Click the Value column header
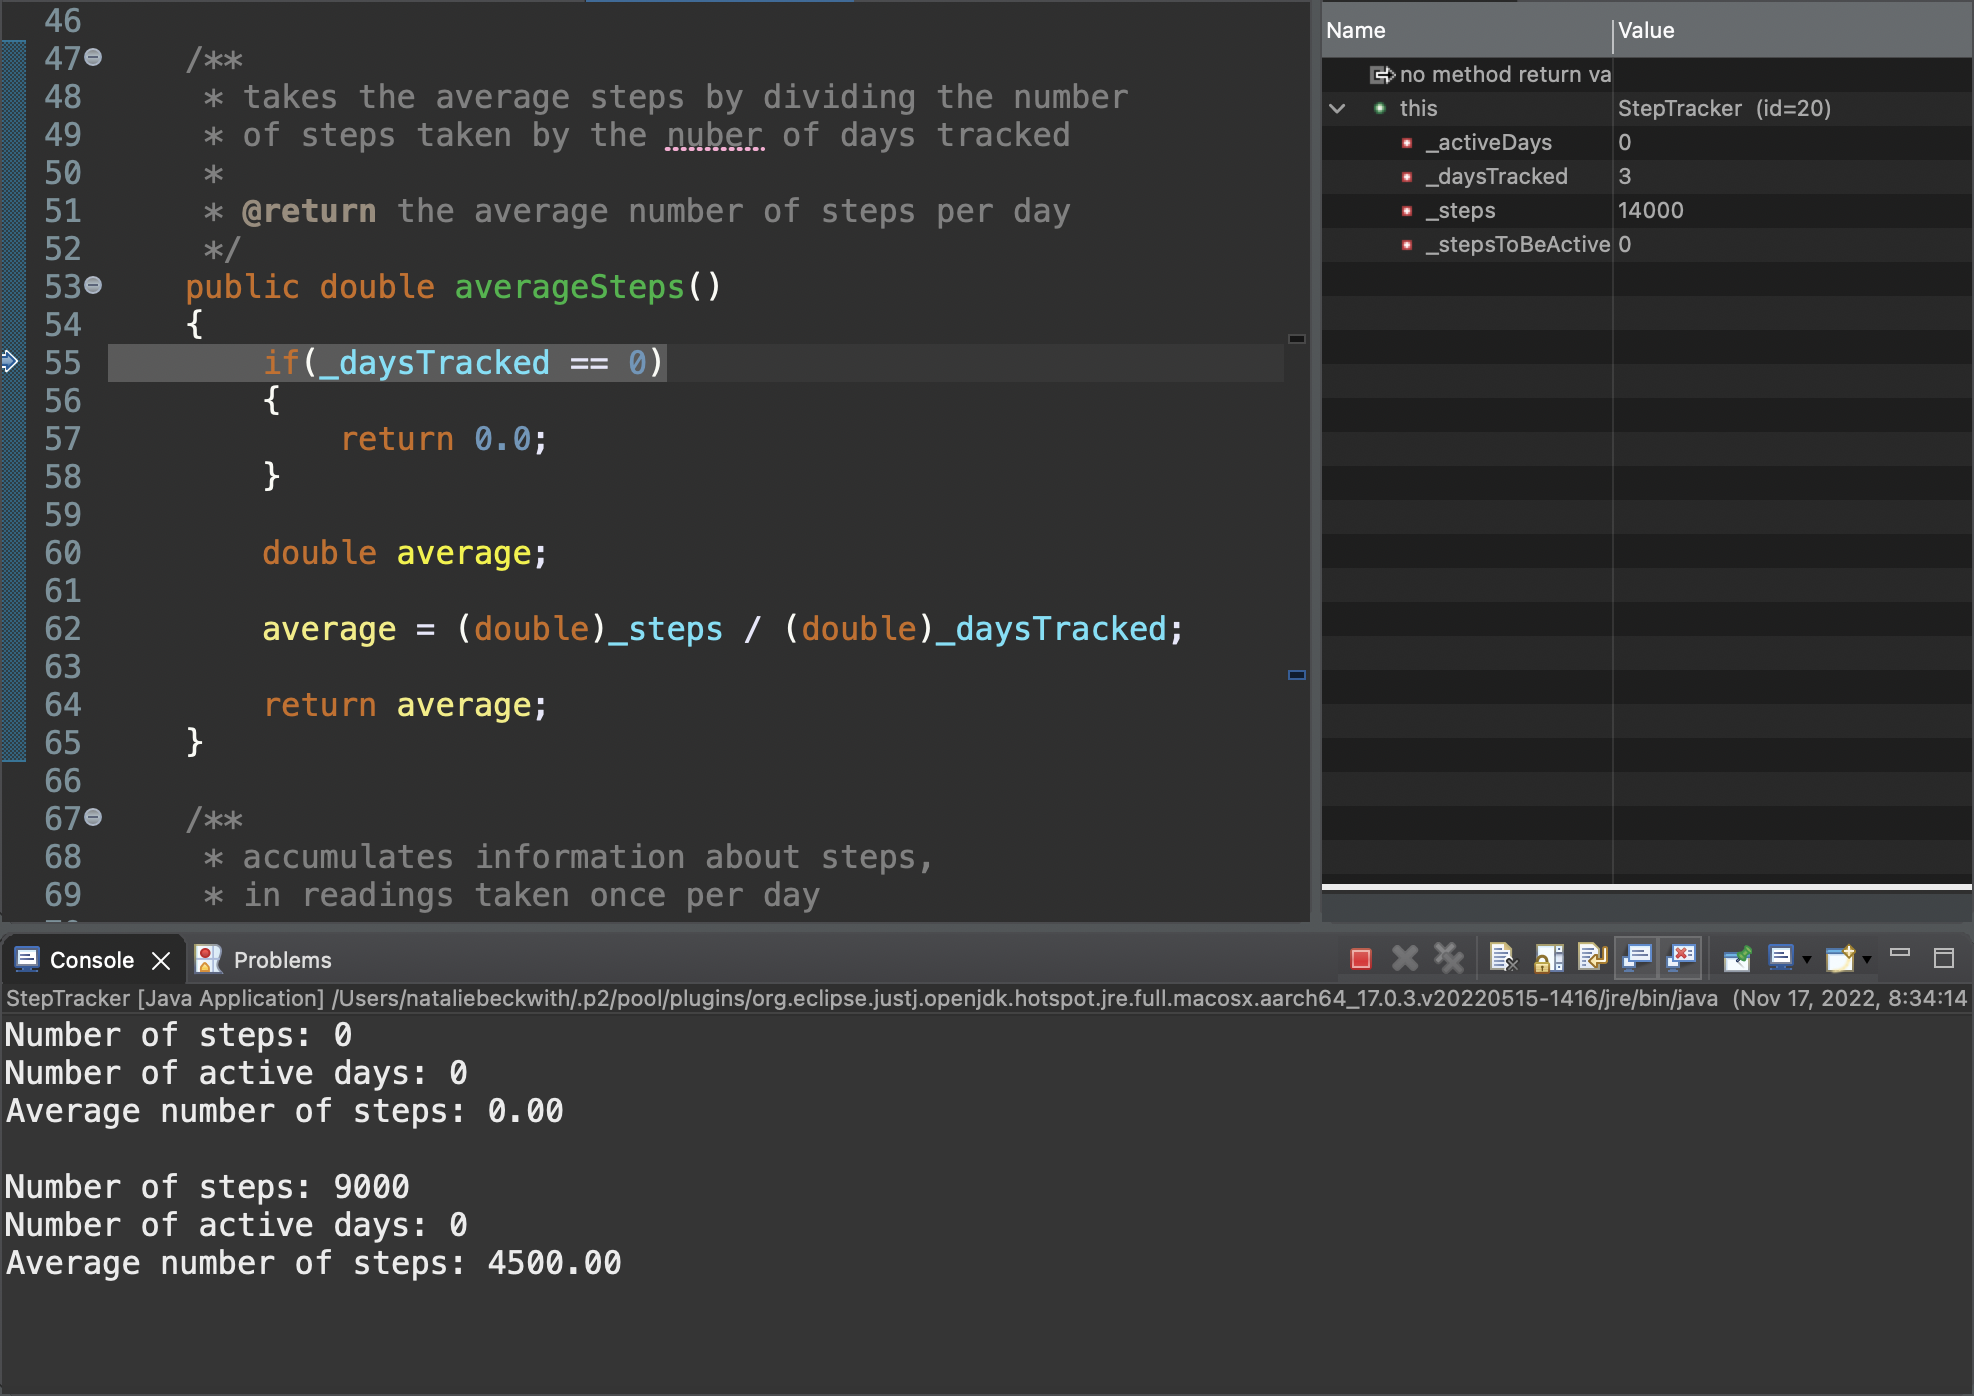1974x1396 pixels. point(1792,30)
